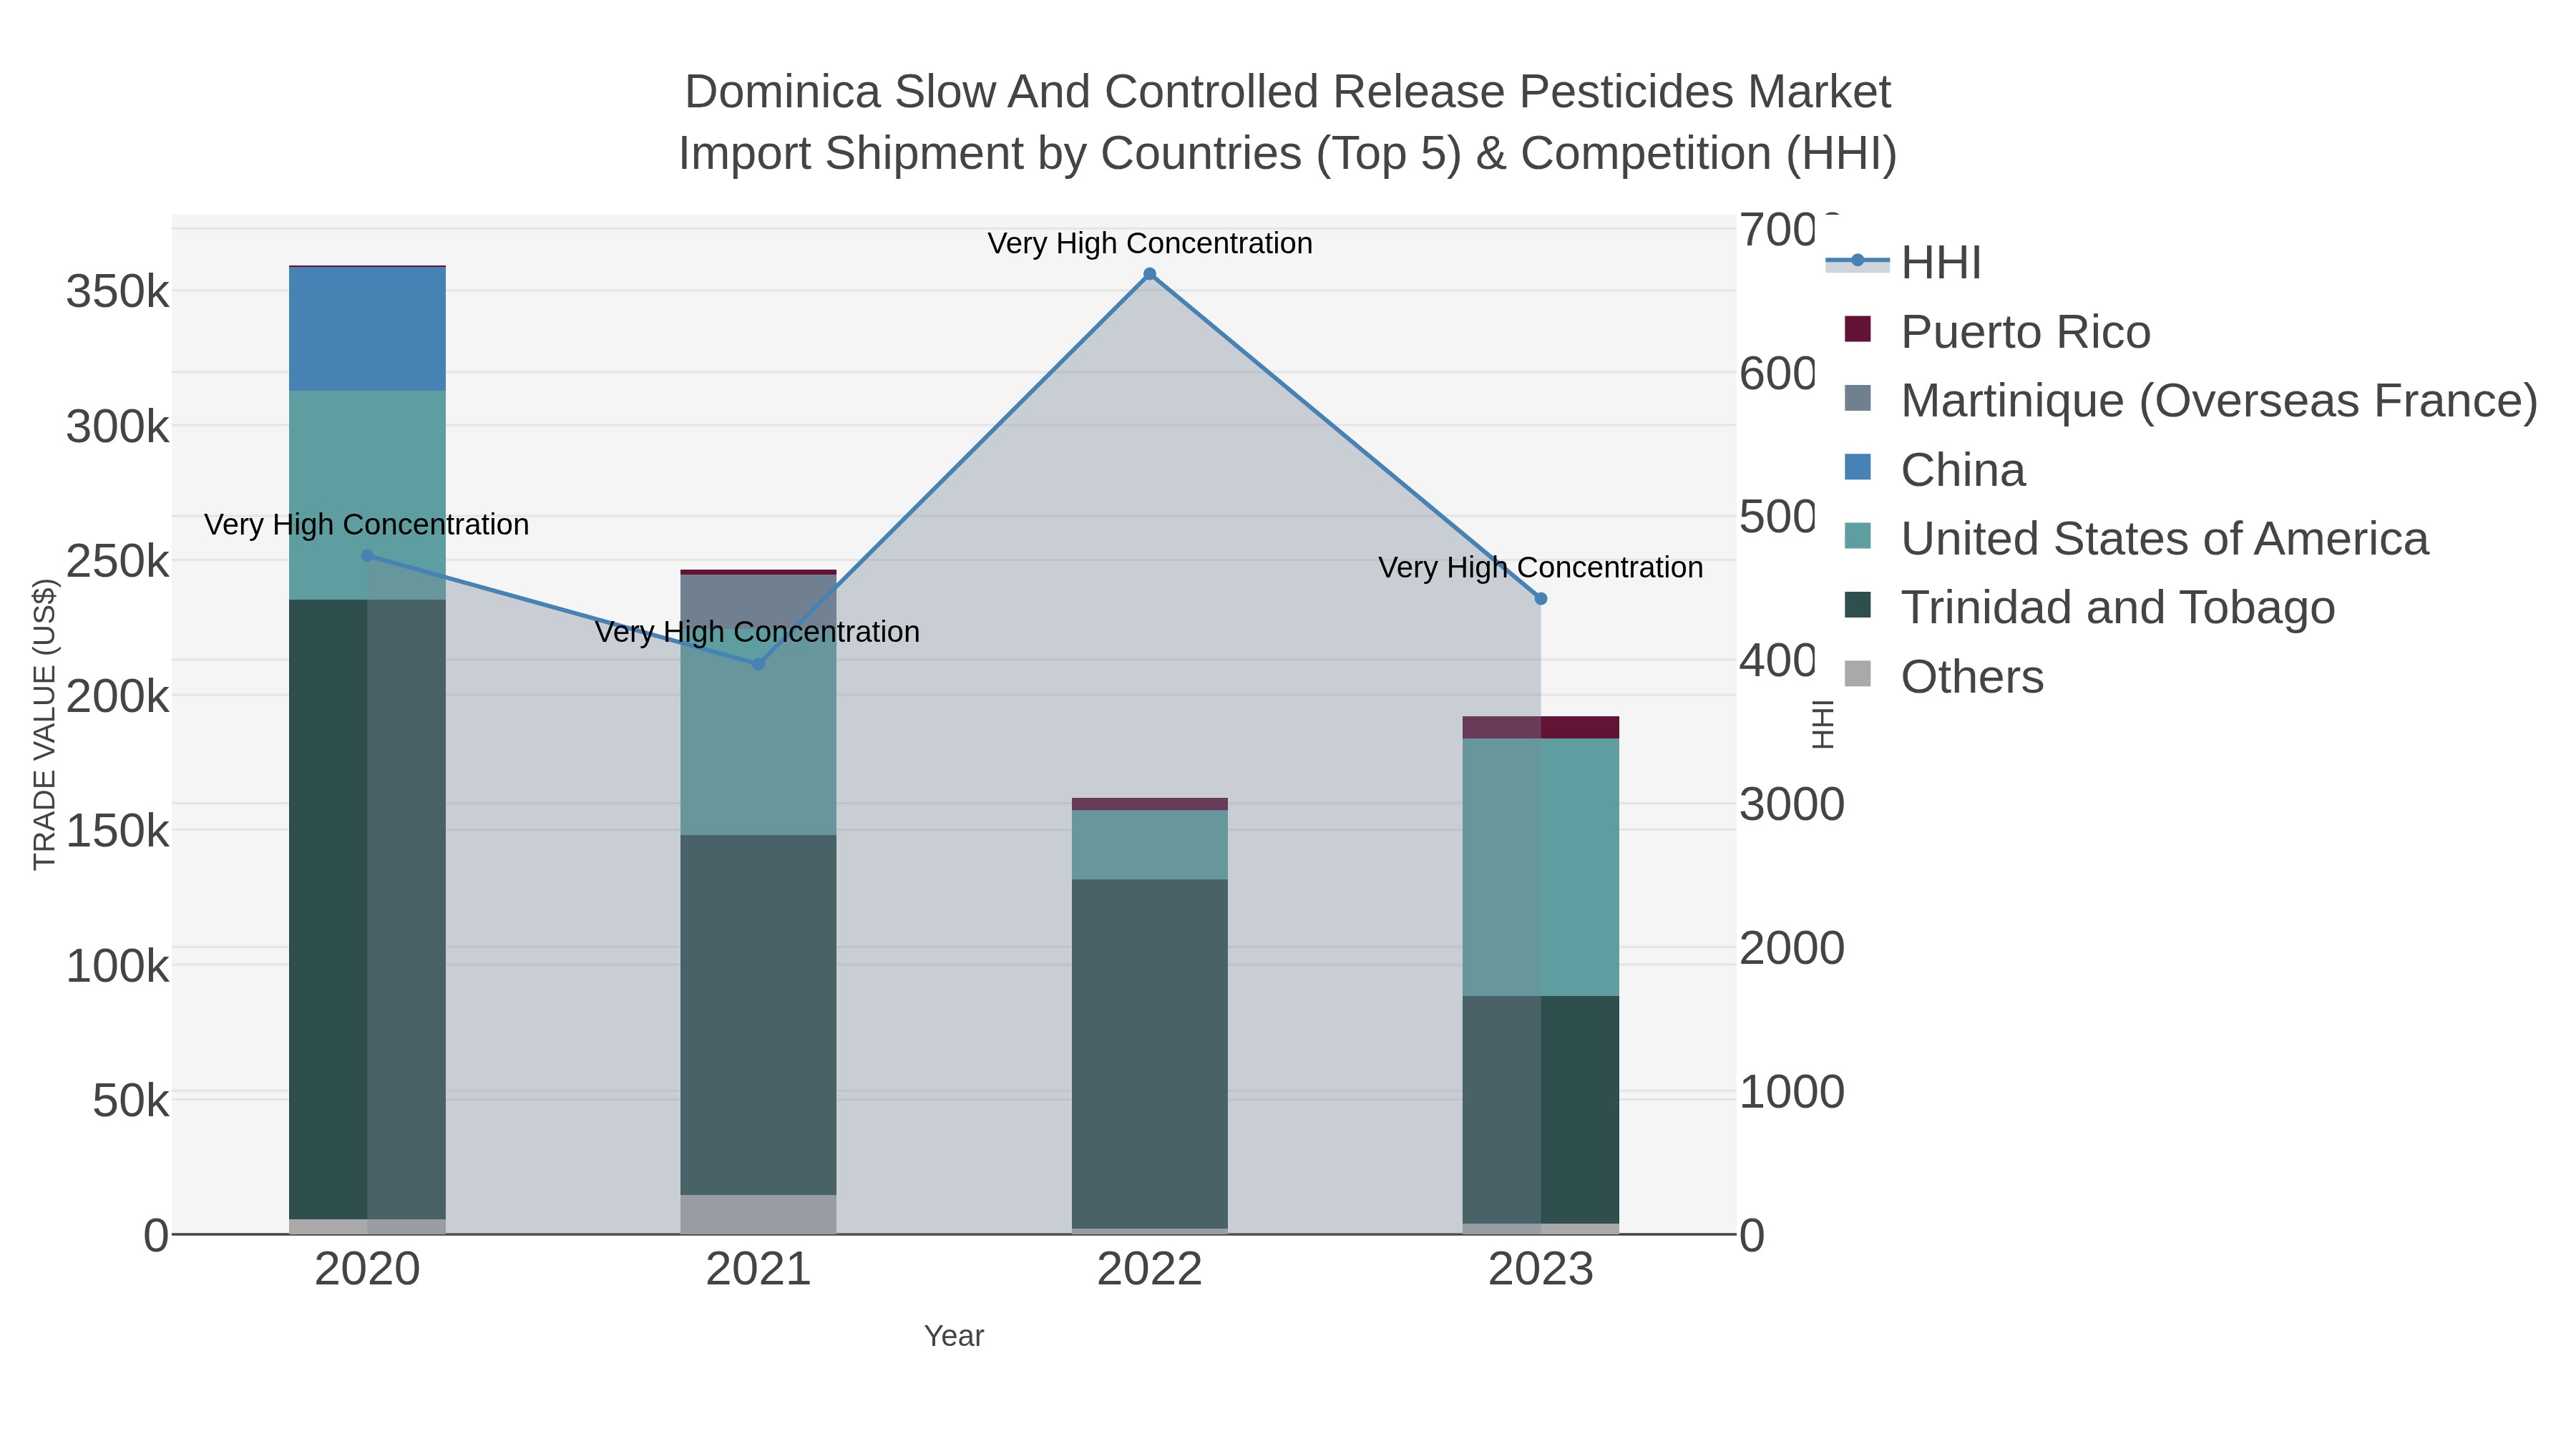Toggle United States of America legend entry

click(2136, 538)
